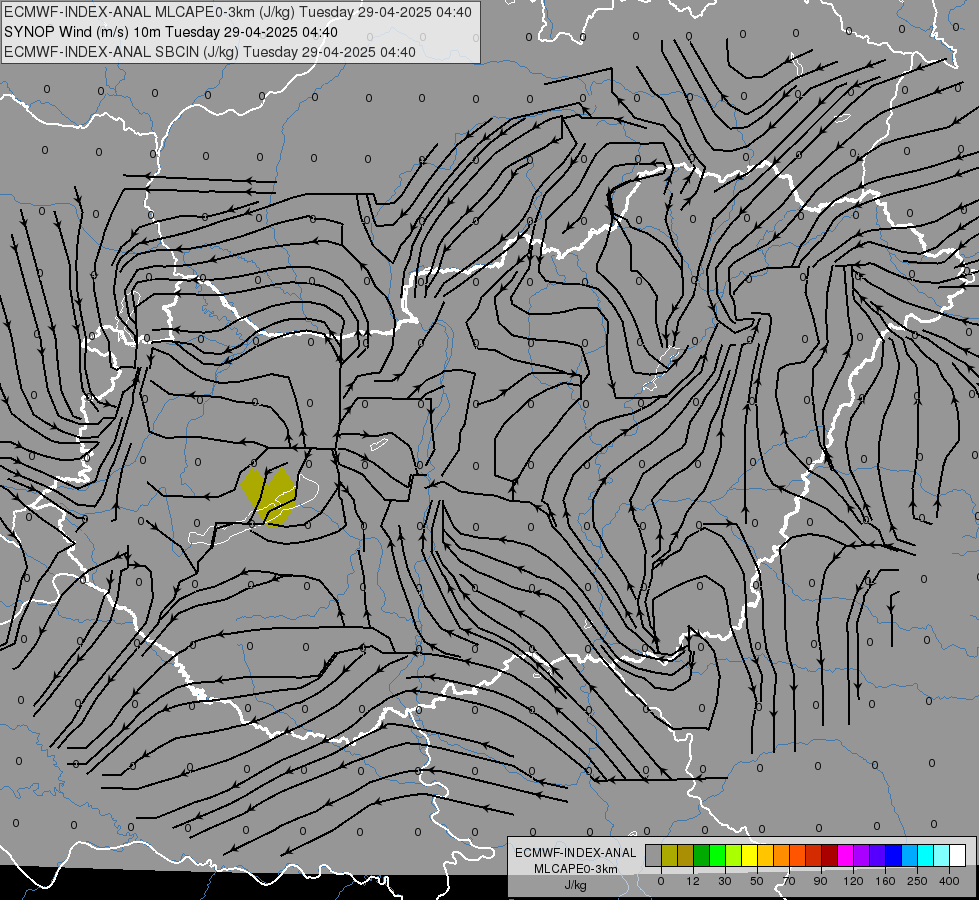Click the dark red legend swatch
The image size is (979, 900).
pos(829,855)
